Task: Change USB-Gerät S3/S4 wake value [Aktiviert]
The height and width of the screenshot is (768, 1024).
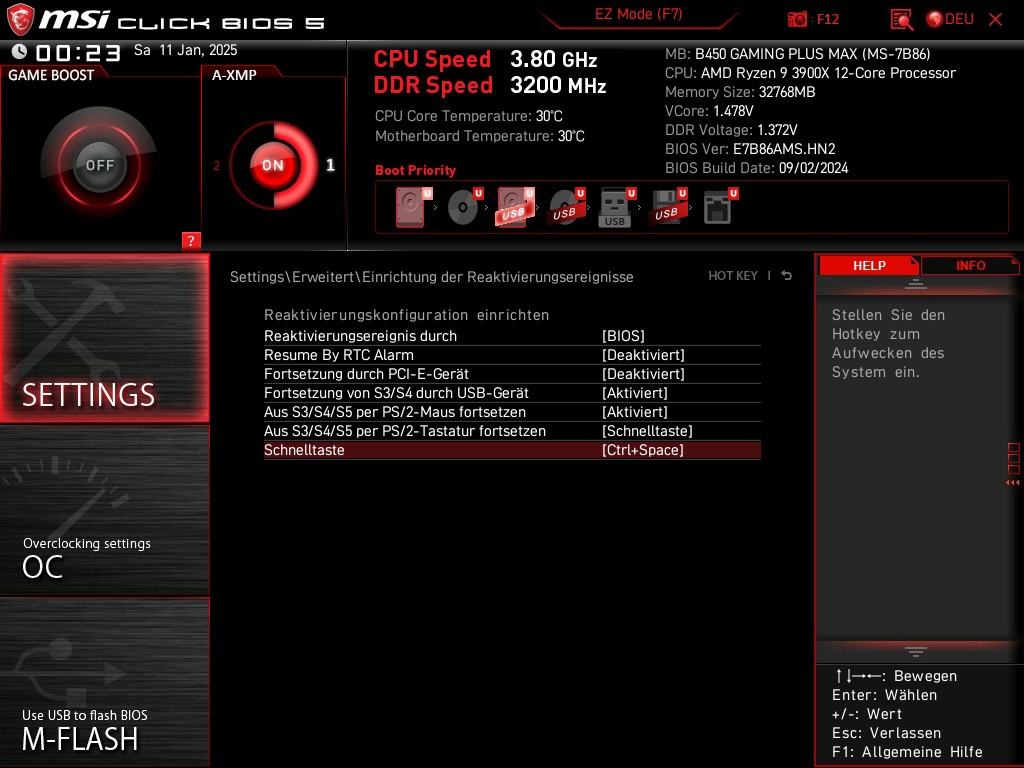Action: pyautogui.click(x=635, y=392)
